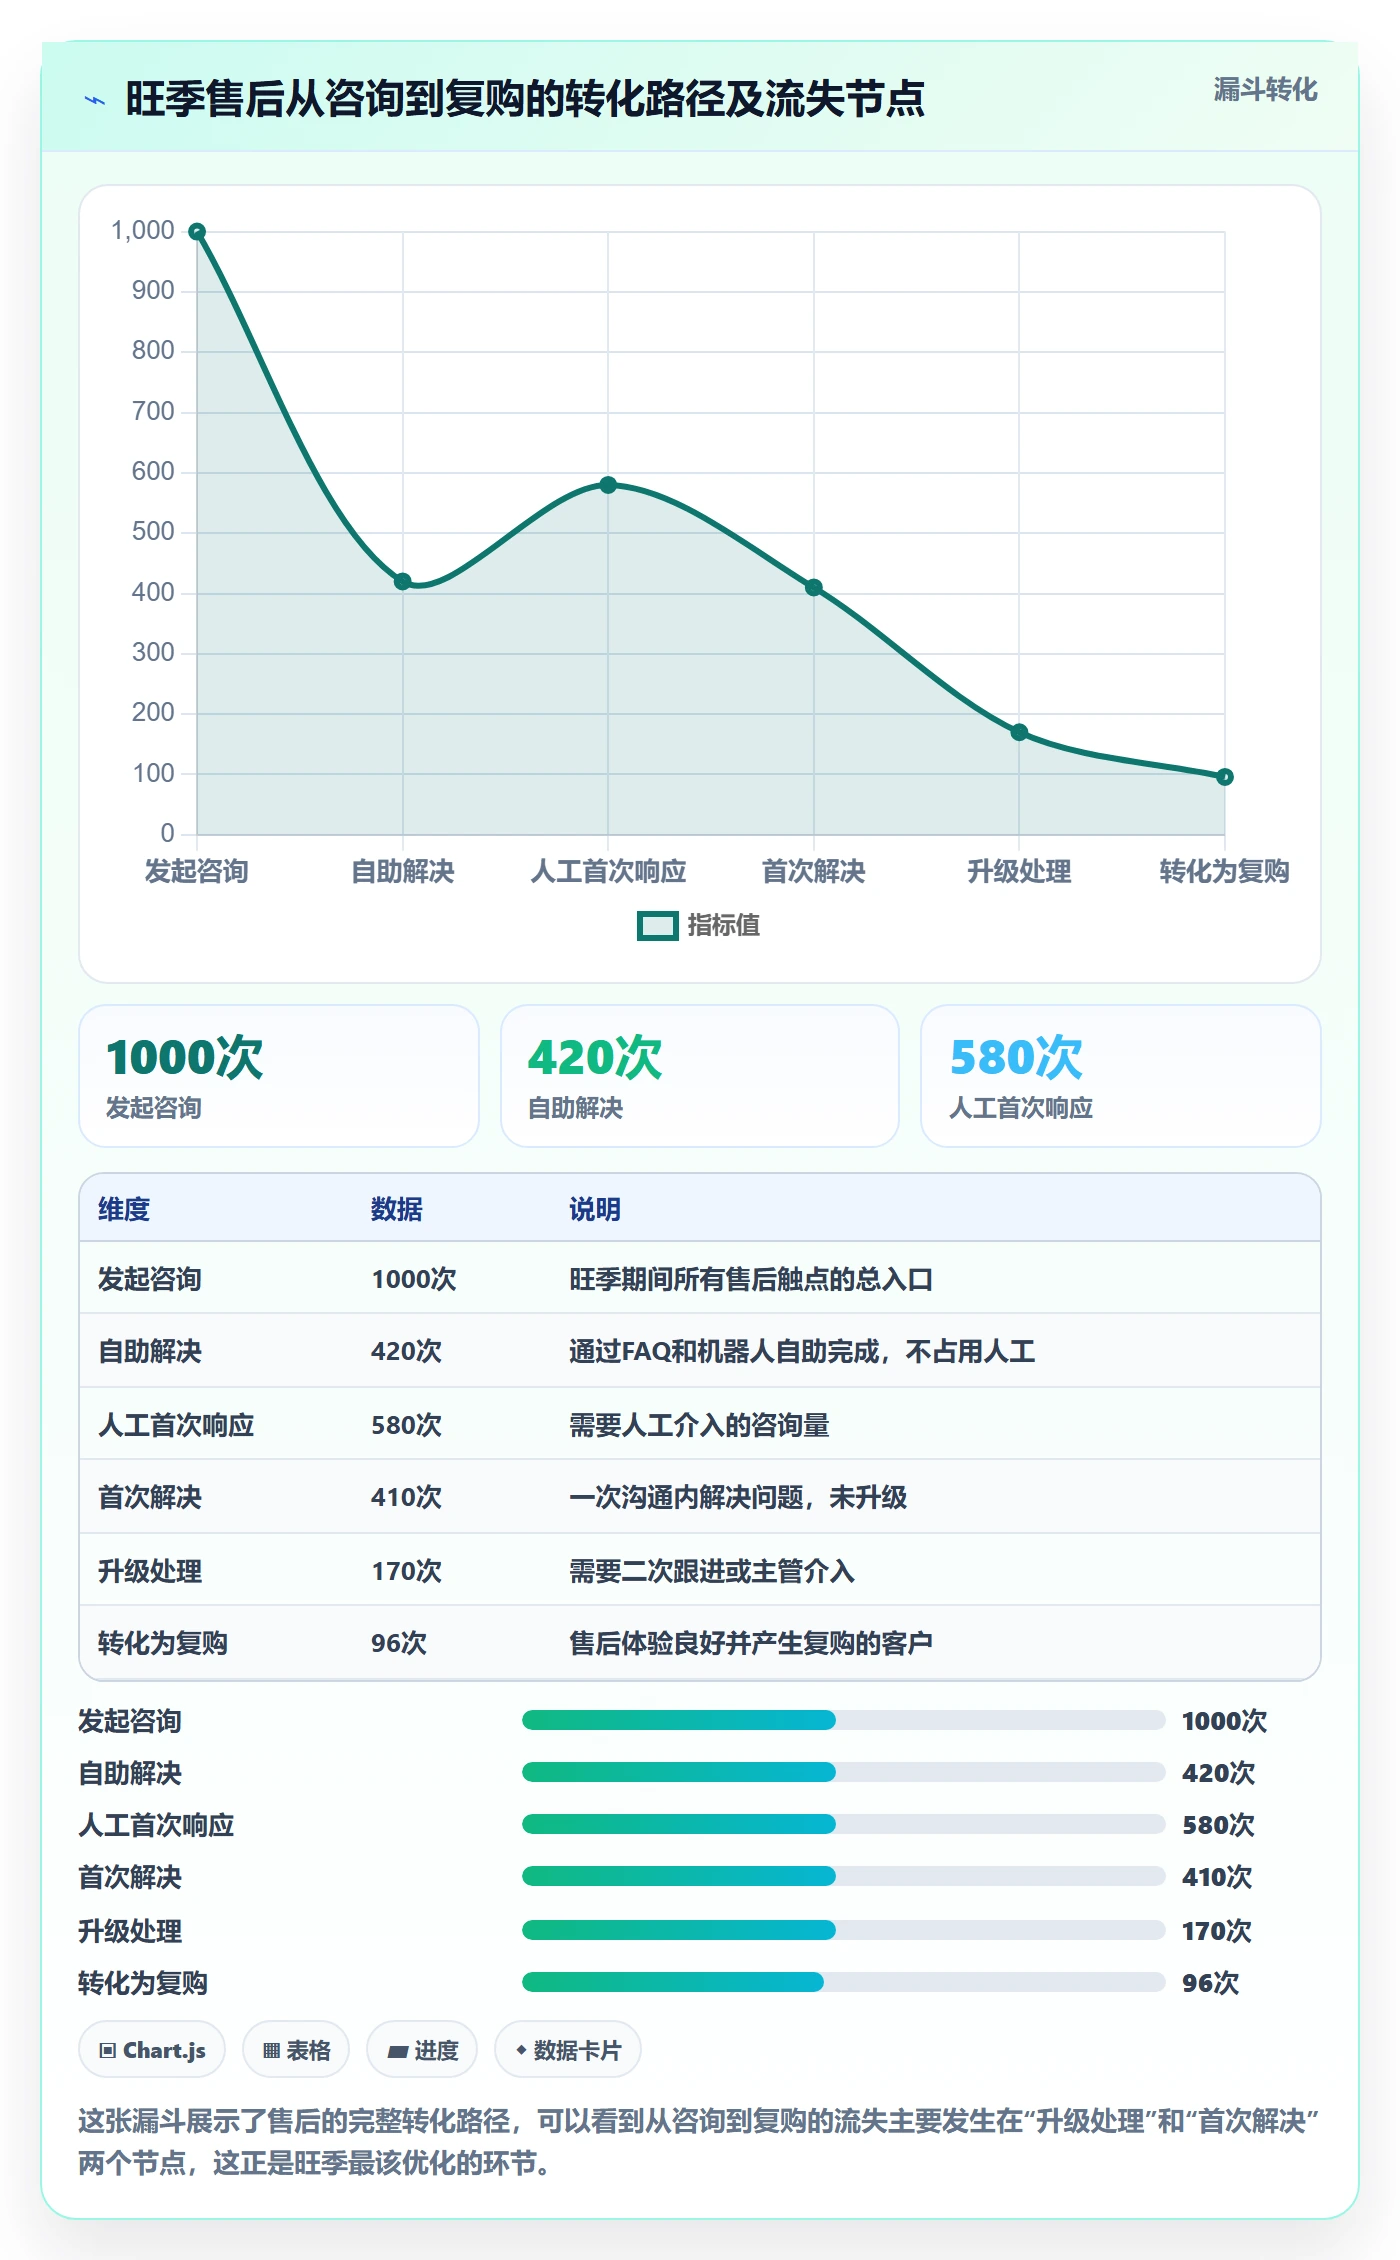Viewport: 1400px width, 2260px height.
Task: Click the table cell 需要二次跟进或主管介入
Action: [712, 1571]
